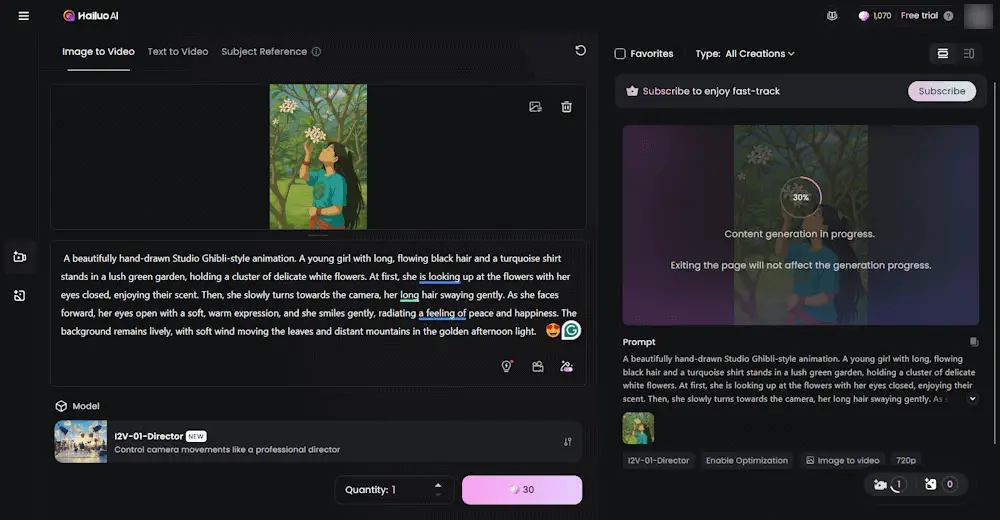Expand the full prompt text chevron

(972, 399)
